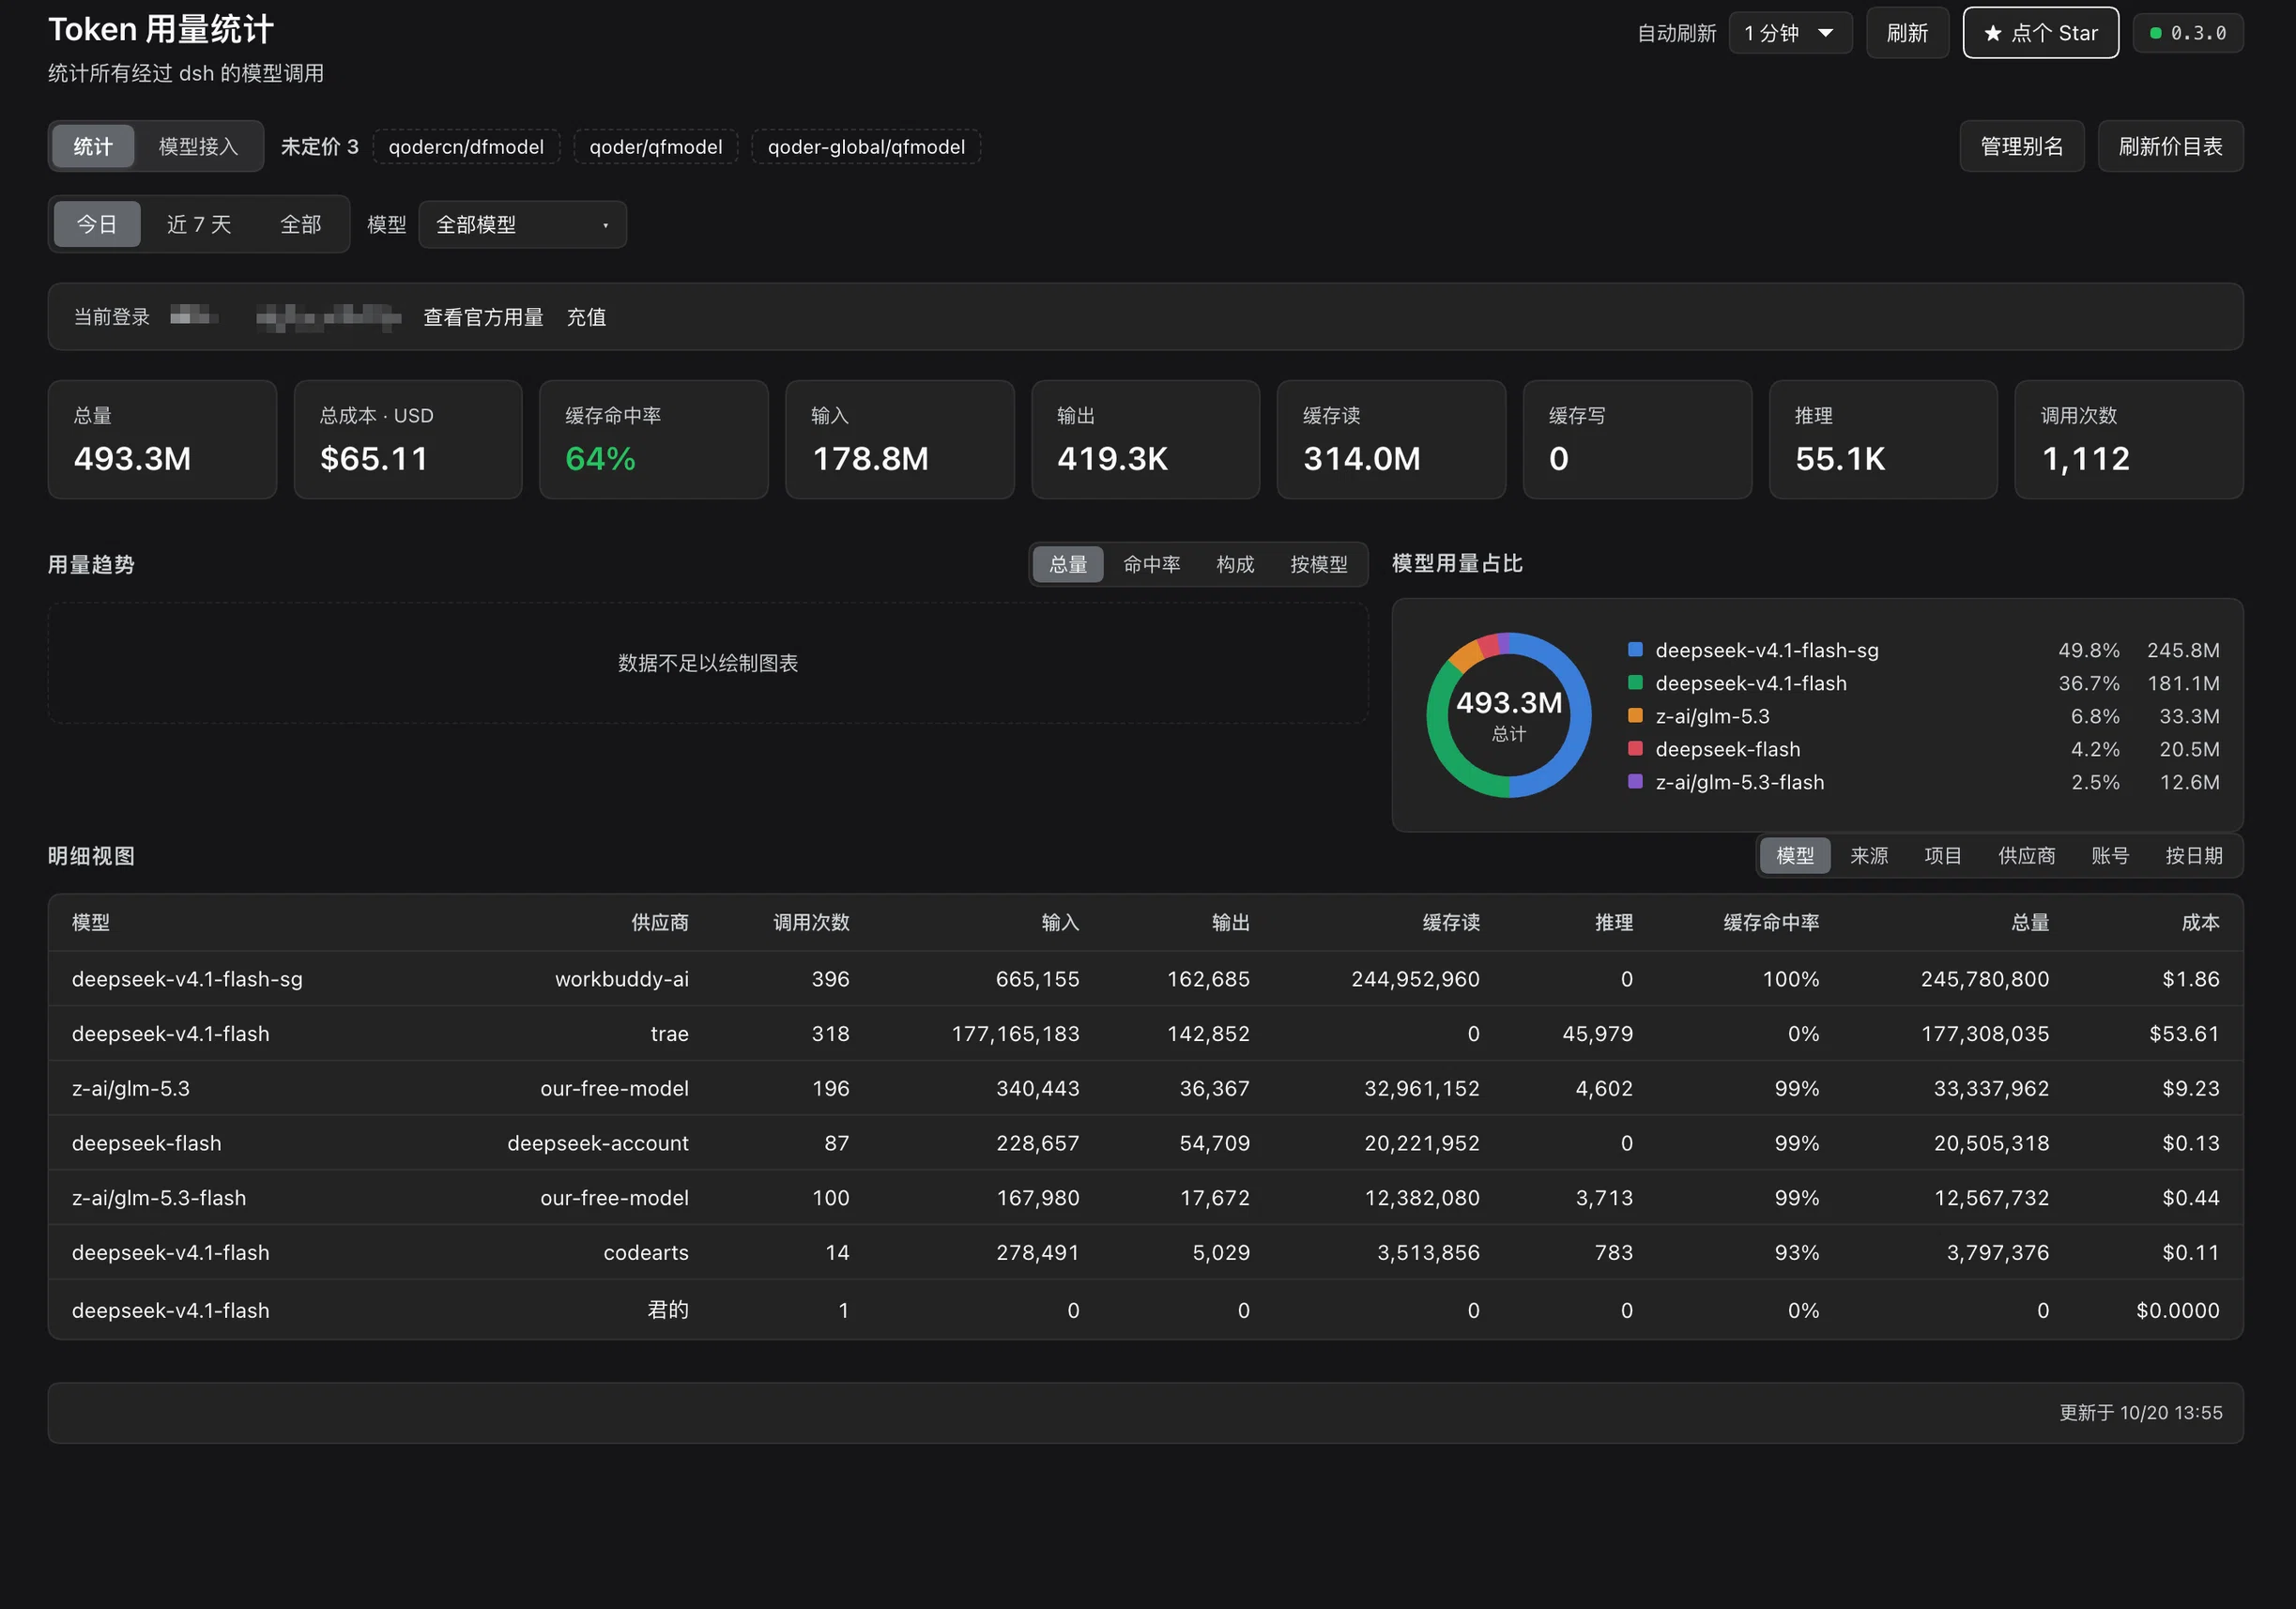The image size is (2296, 1609).
Task: Switch detail view to 模型
Action: click(1795, 856)
